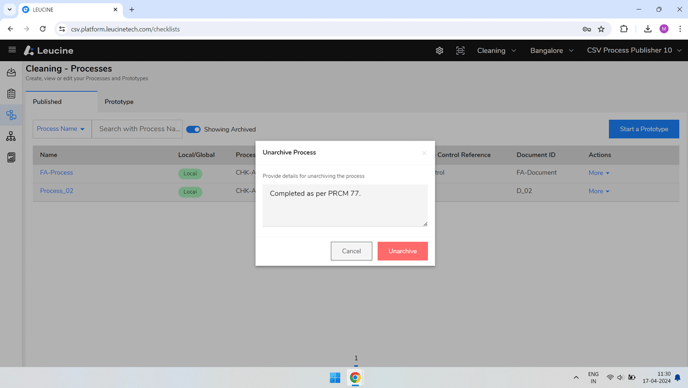Close the Unarchive Process dialog
The width and height of the screenshot is (688, 388).
pyautogui.click(x=424, y=153)
